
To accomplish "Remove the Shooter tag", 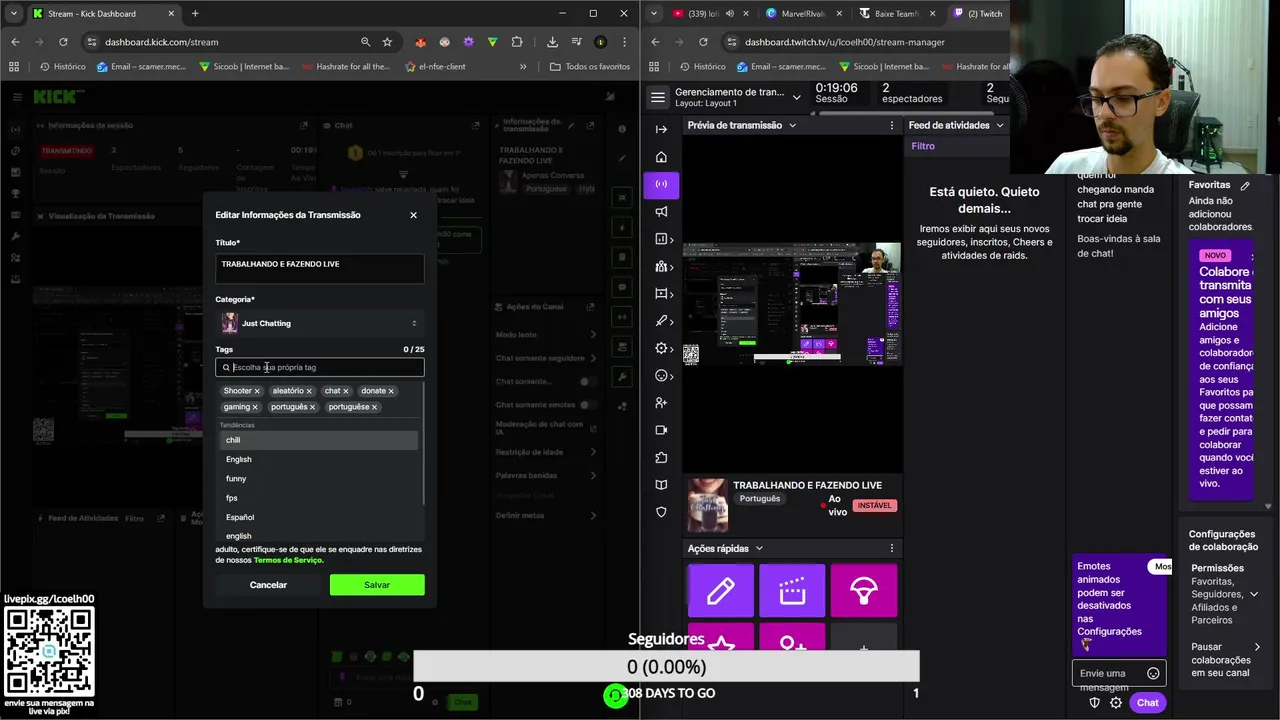I will (x=257, y=391).
